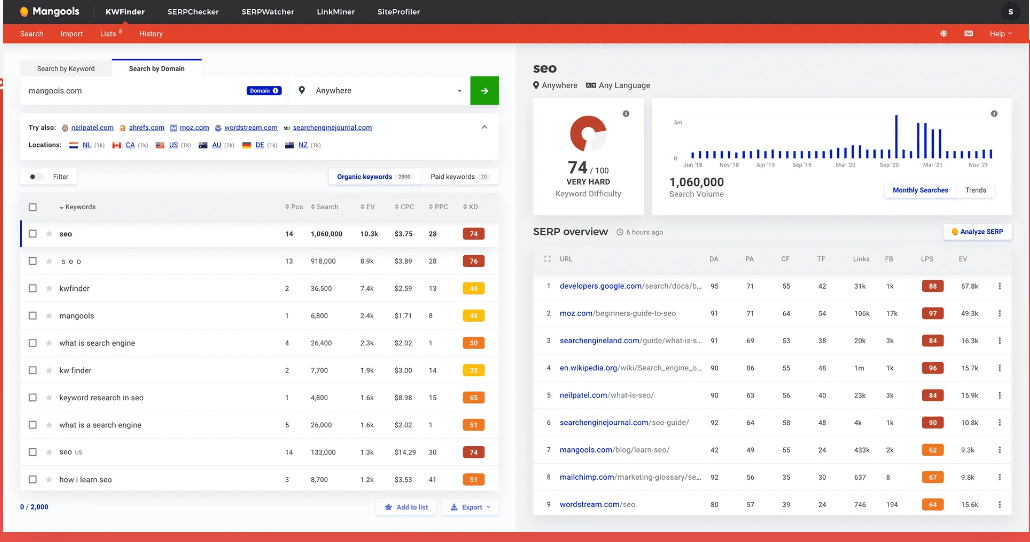This screenshot has width=1030, height=542.
Task: Star the keyword 'kw finder'
Action: tap(49, 371)
